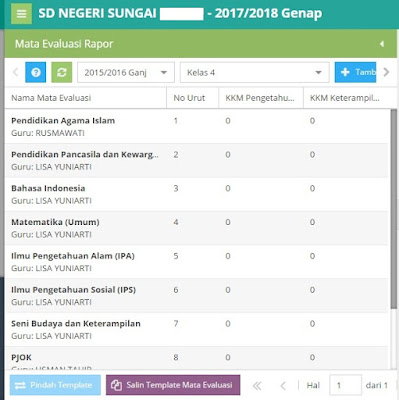Open the 2015/2016 Ganj semester dropdown
Image resolution: width=399 pixels, height=400 pixels.
126,72
